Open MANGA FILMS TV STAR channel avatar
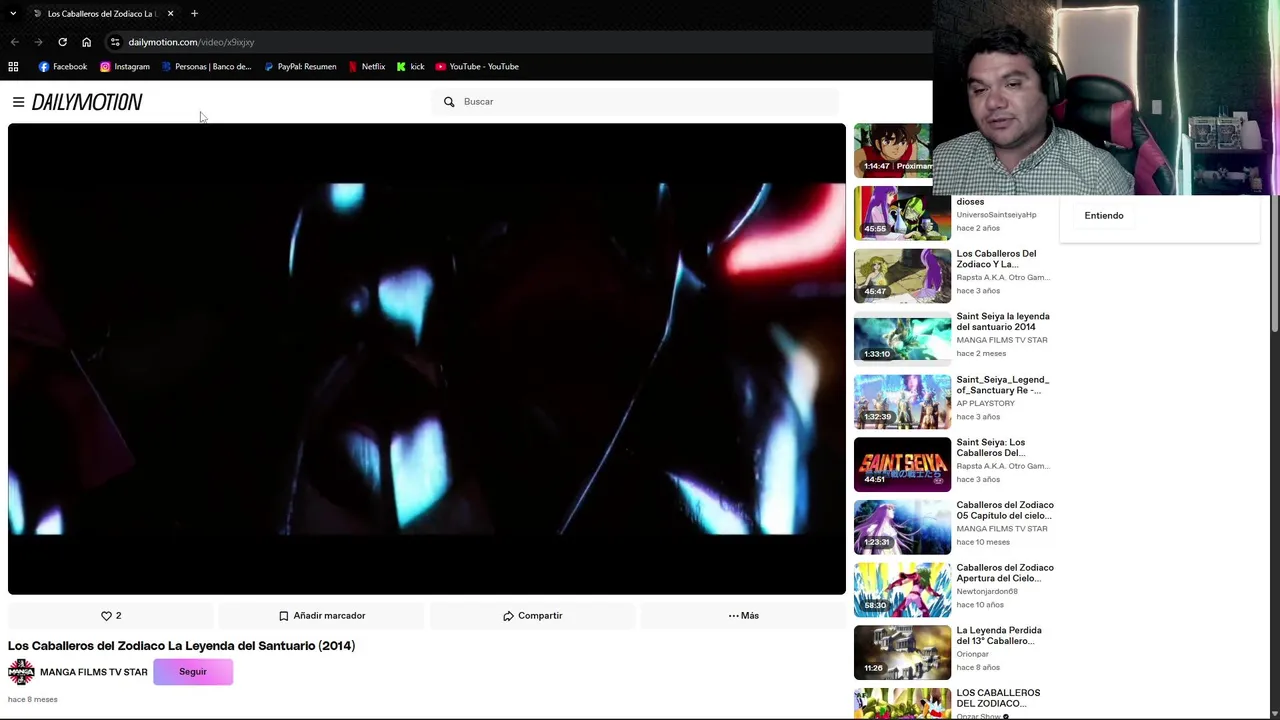1280x720 pixels. point(21,672)
